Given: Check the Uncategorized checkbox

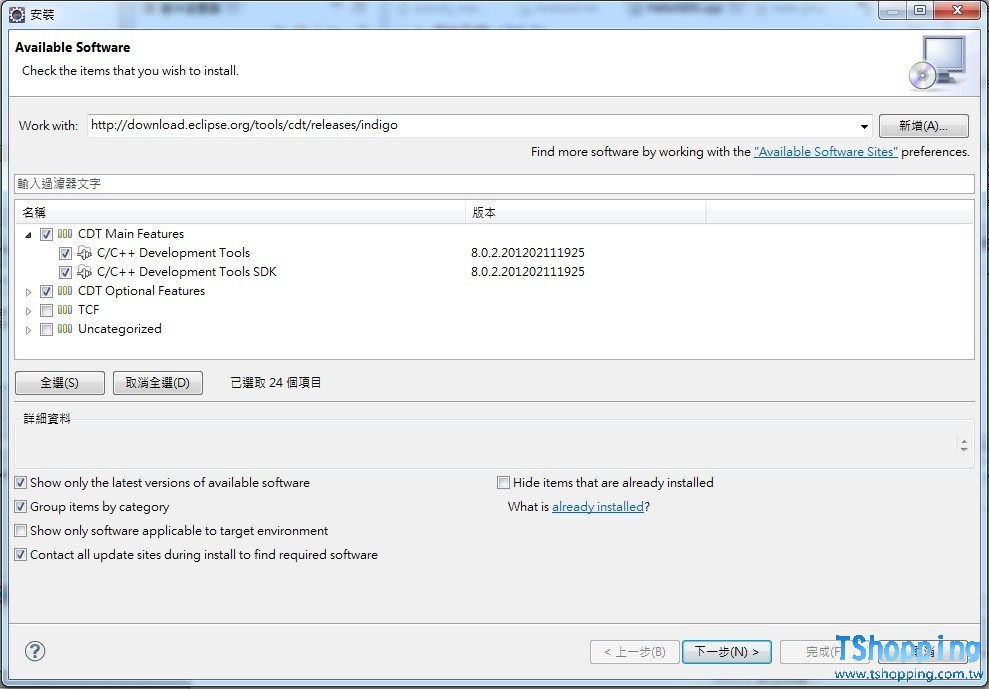Looking at the screenshot, I should pos(46,329).
